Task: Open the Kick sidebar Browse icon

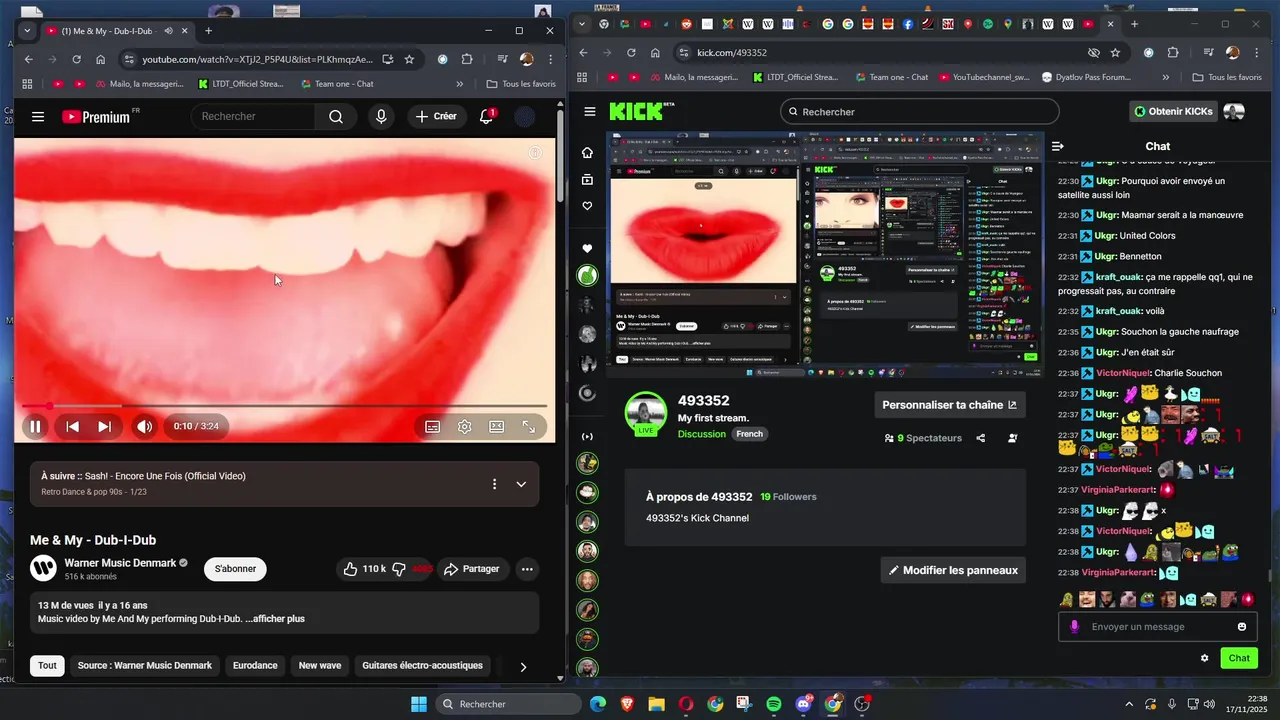Action: [587, 179]
